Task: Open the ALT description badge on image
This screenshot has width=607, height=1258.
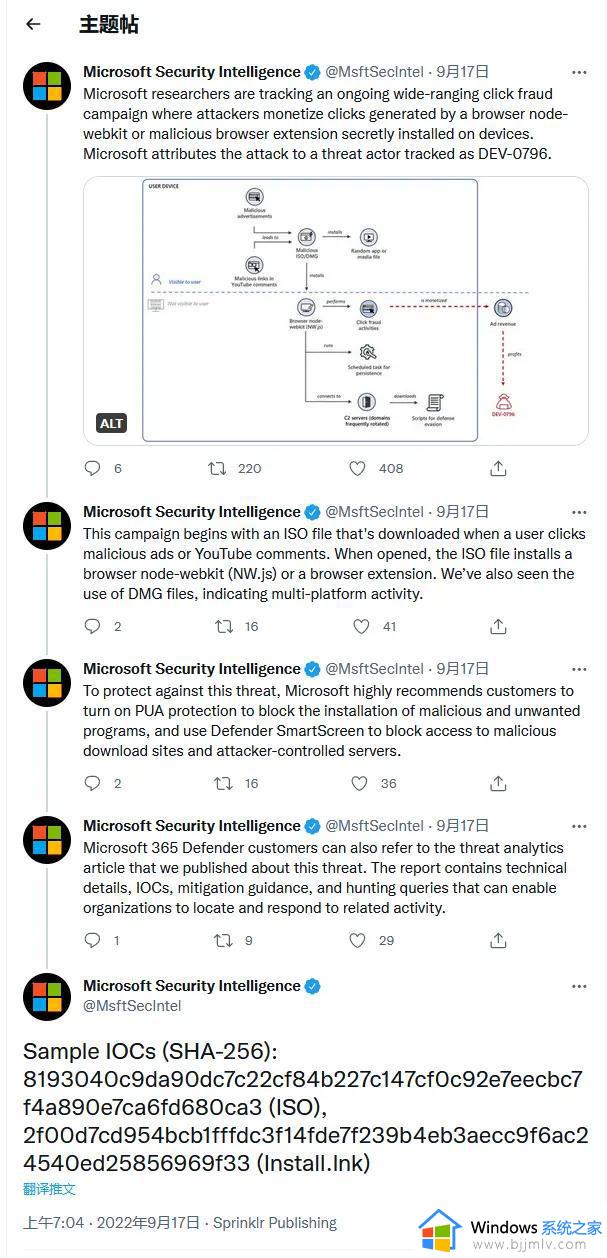Action: [x=112, y=423]
